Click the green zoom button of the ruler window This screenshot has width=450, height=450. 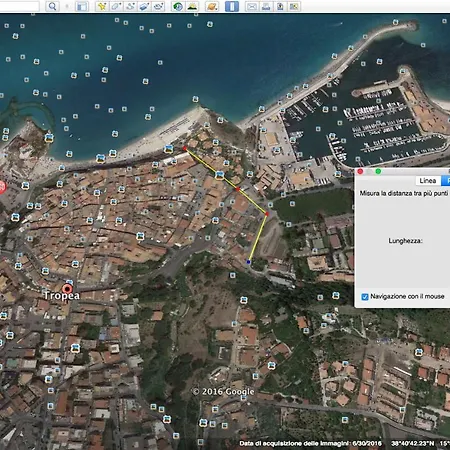coord(378,171)
